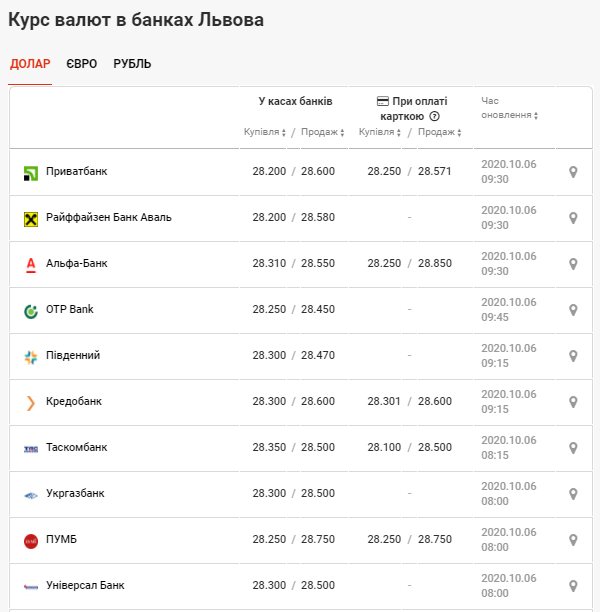The image size is (600, 612).
Task: Open the Універсал Банк link
Action: 85,585
